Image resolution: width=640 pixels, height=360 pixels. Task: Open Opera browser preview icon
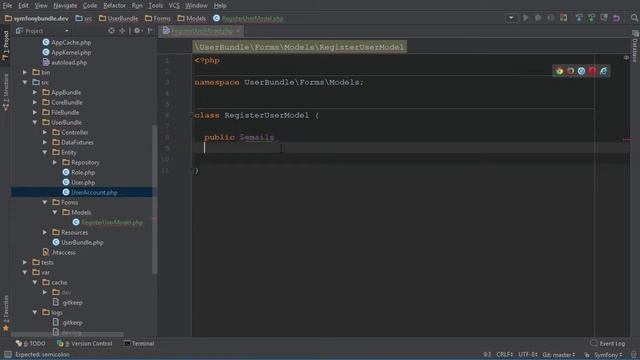[x=592, y=71]
